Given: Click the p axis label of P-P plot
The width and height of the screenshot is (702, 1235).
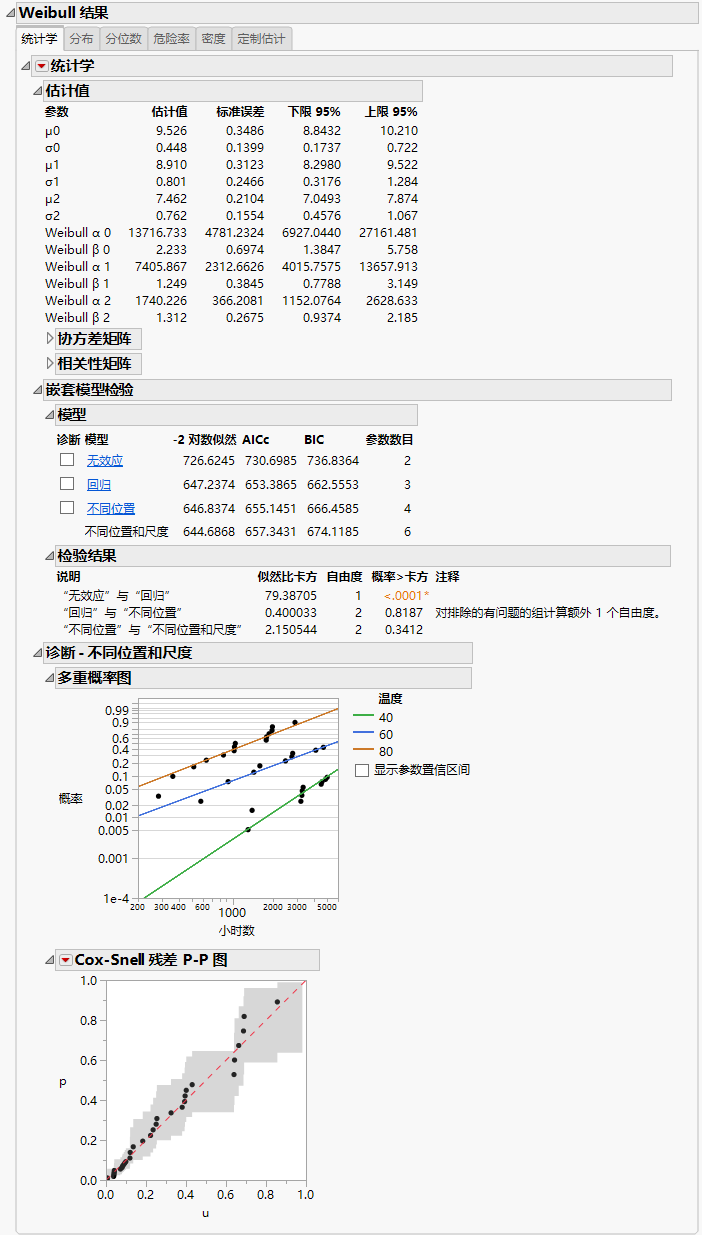Looking at the screenshot, I should [62, 1081].
